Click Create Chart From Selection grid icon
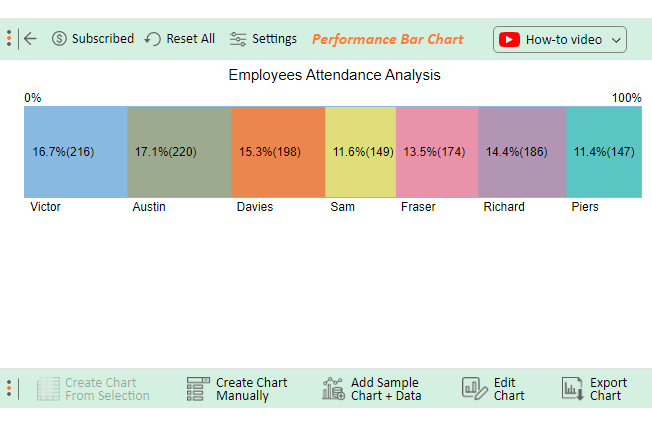 pyautogui.click(x=48, y=389)
